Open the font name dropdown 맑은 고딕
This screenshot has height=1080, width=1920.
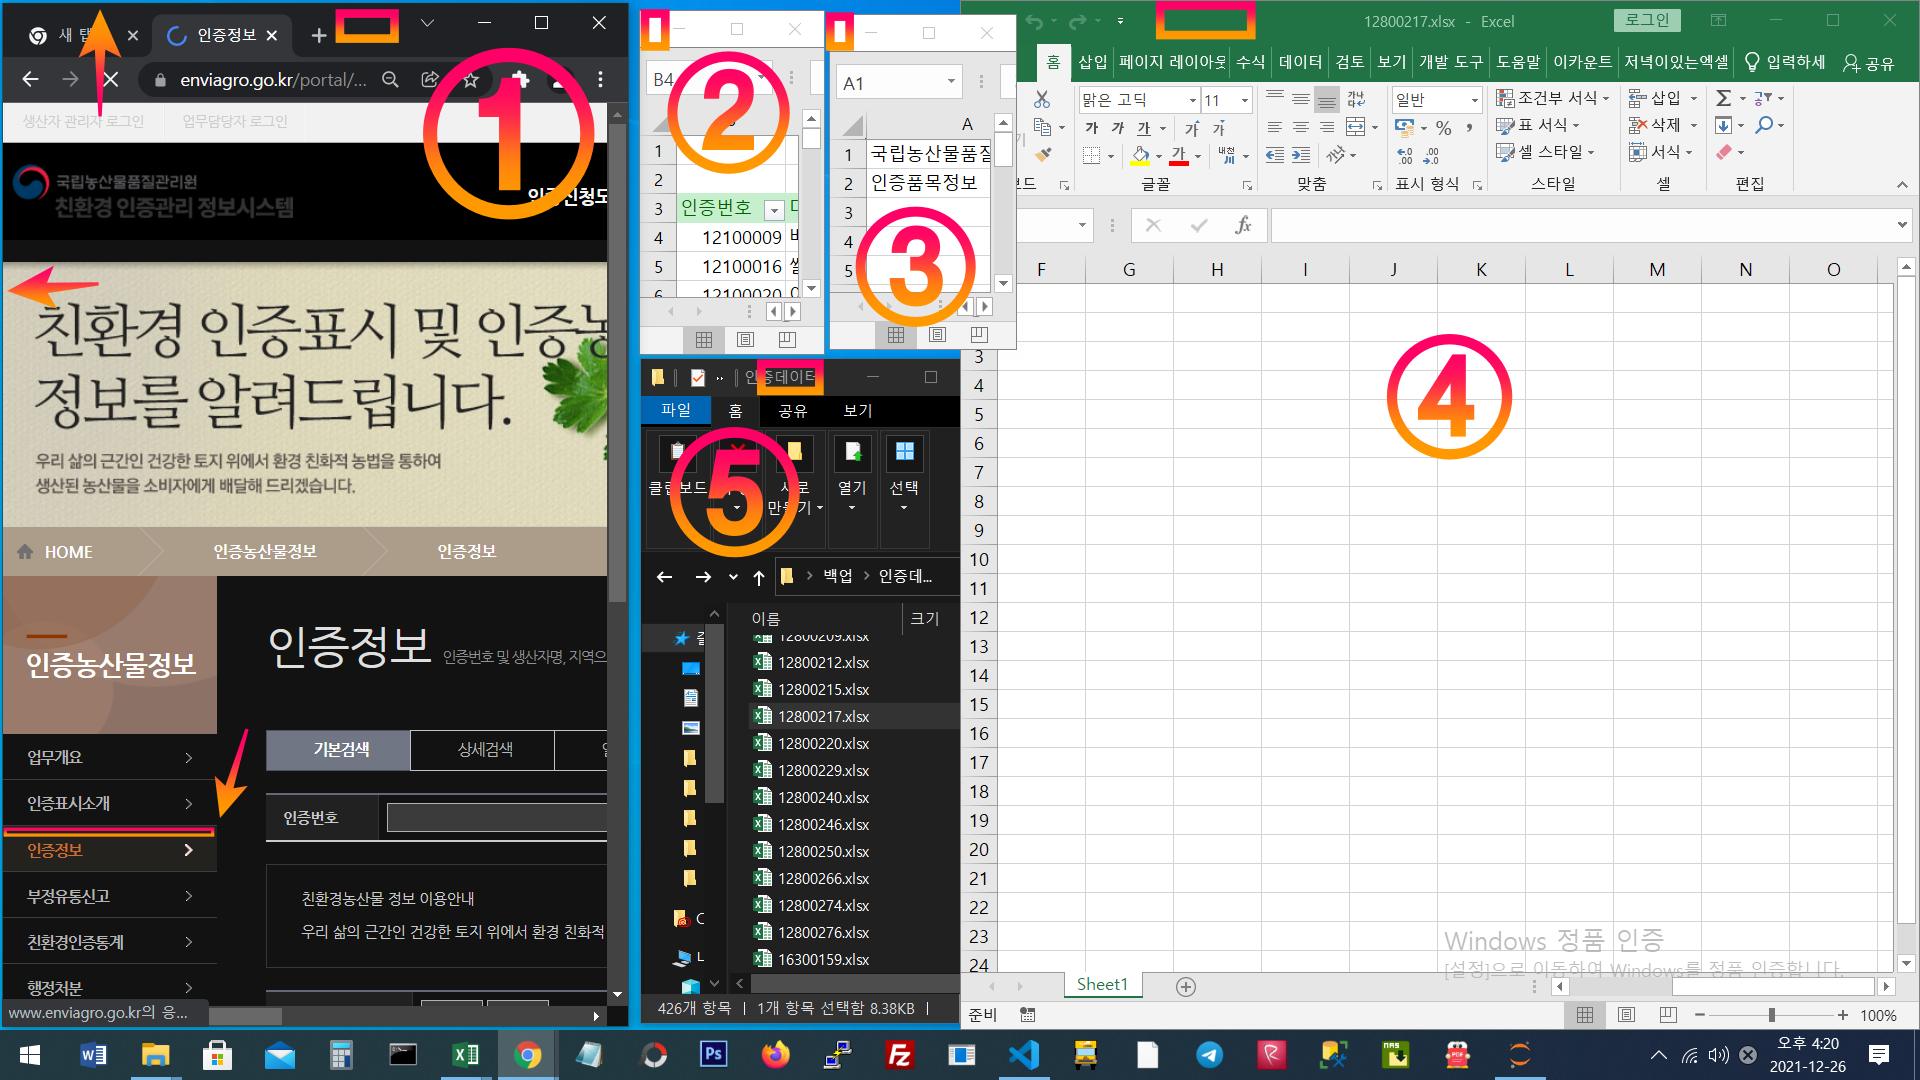point(1192,100)
